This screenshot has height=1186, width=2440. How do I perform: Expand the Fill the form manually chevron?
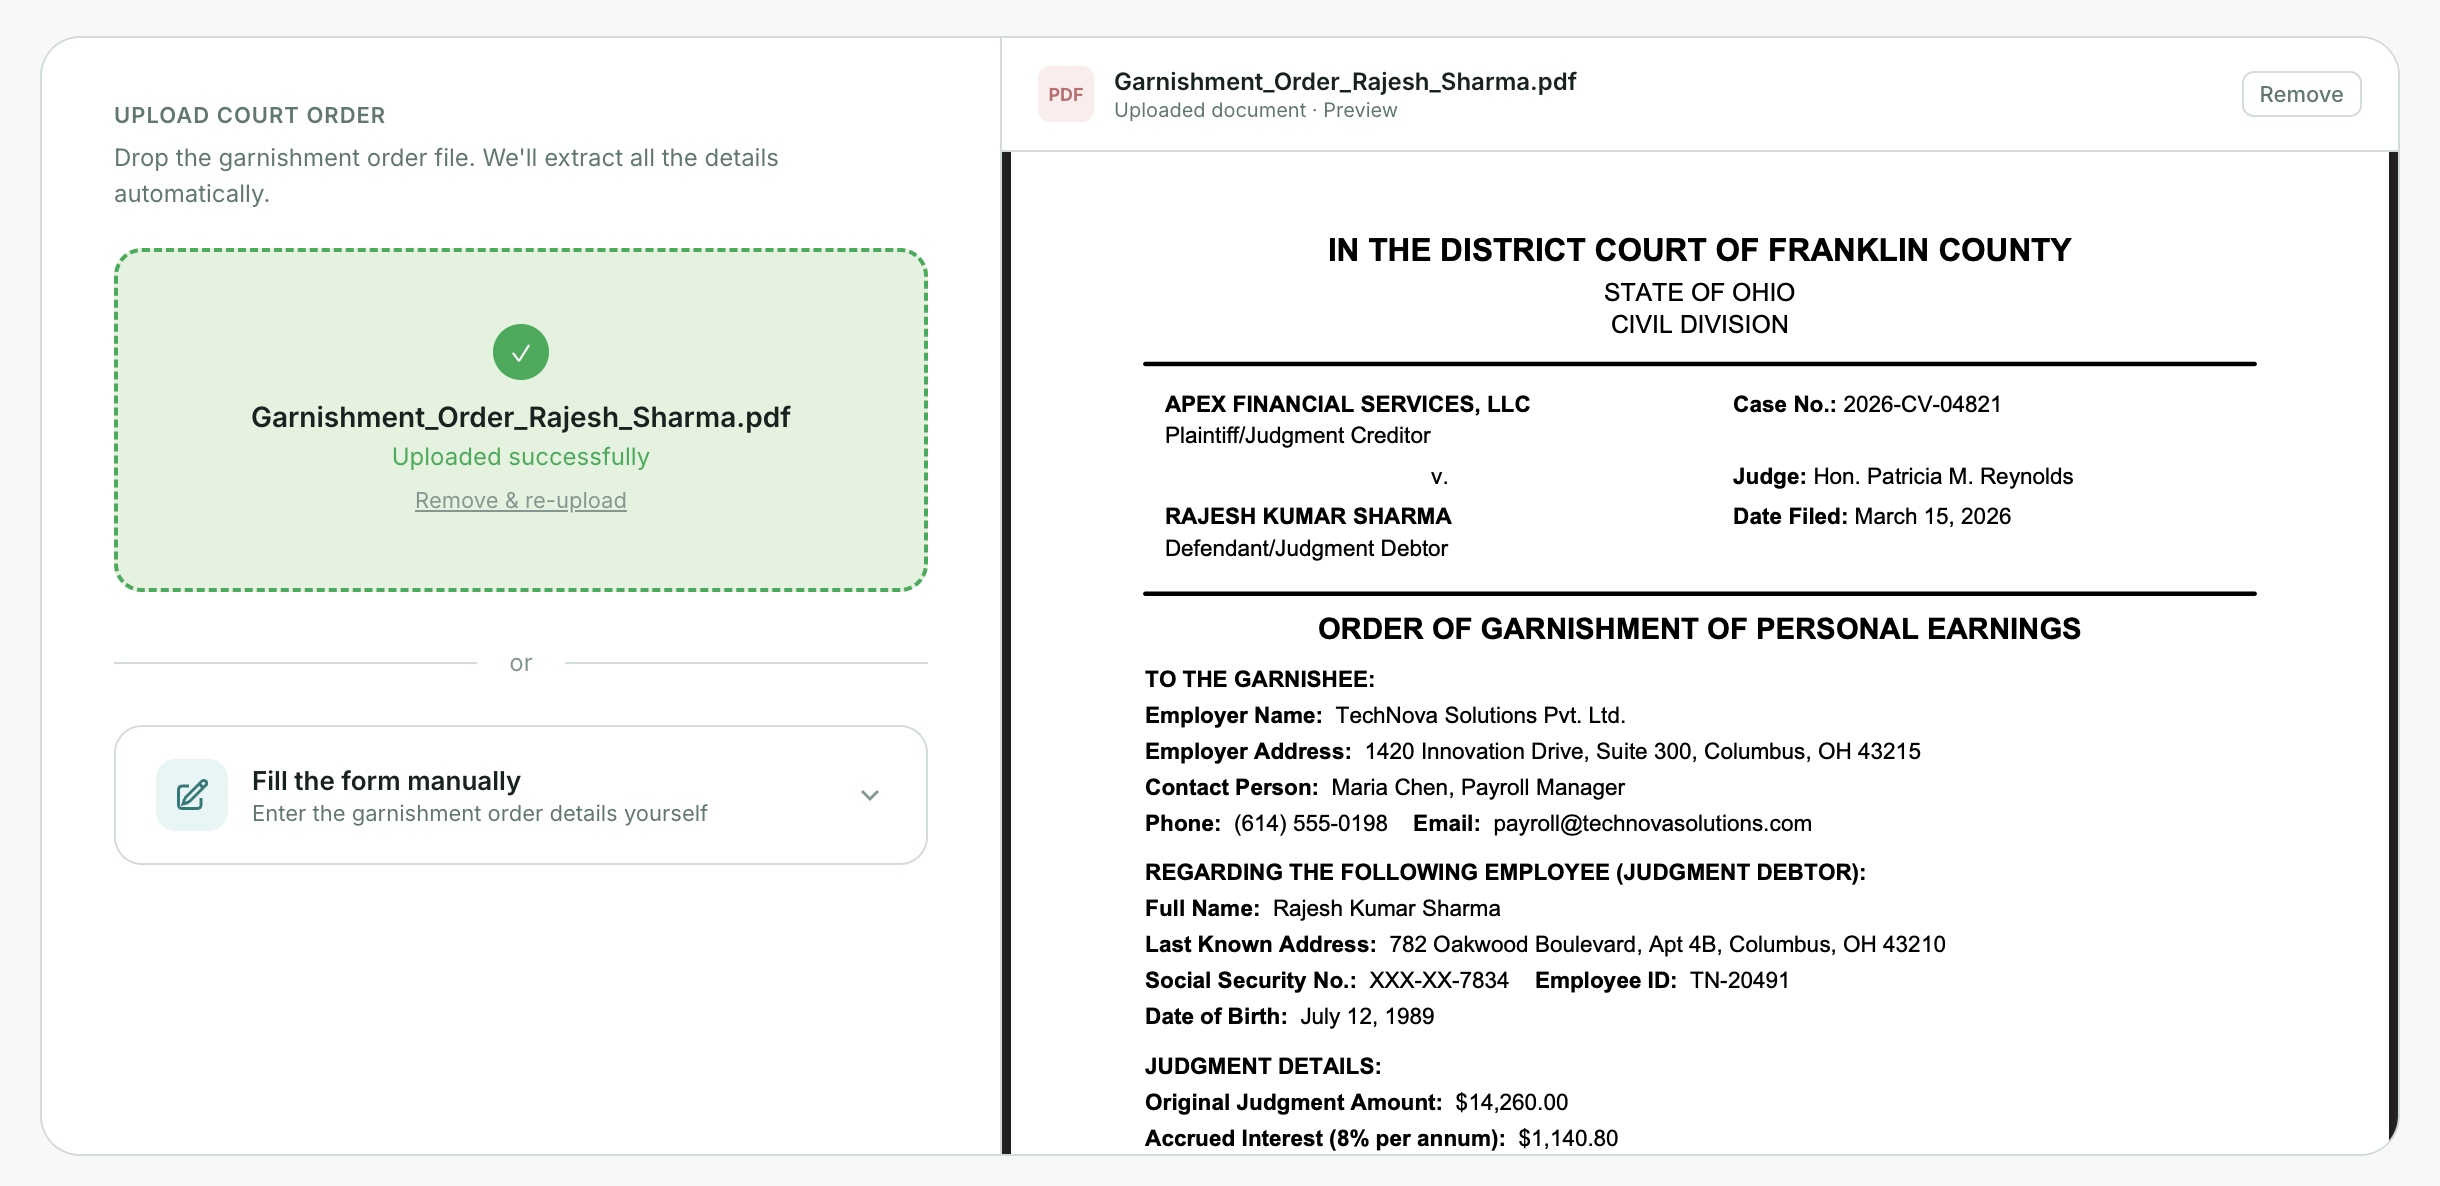(x=869, y=795)
